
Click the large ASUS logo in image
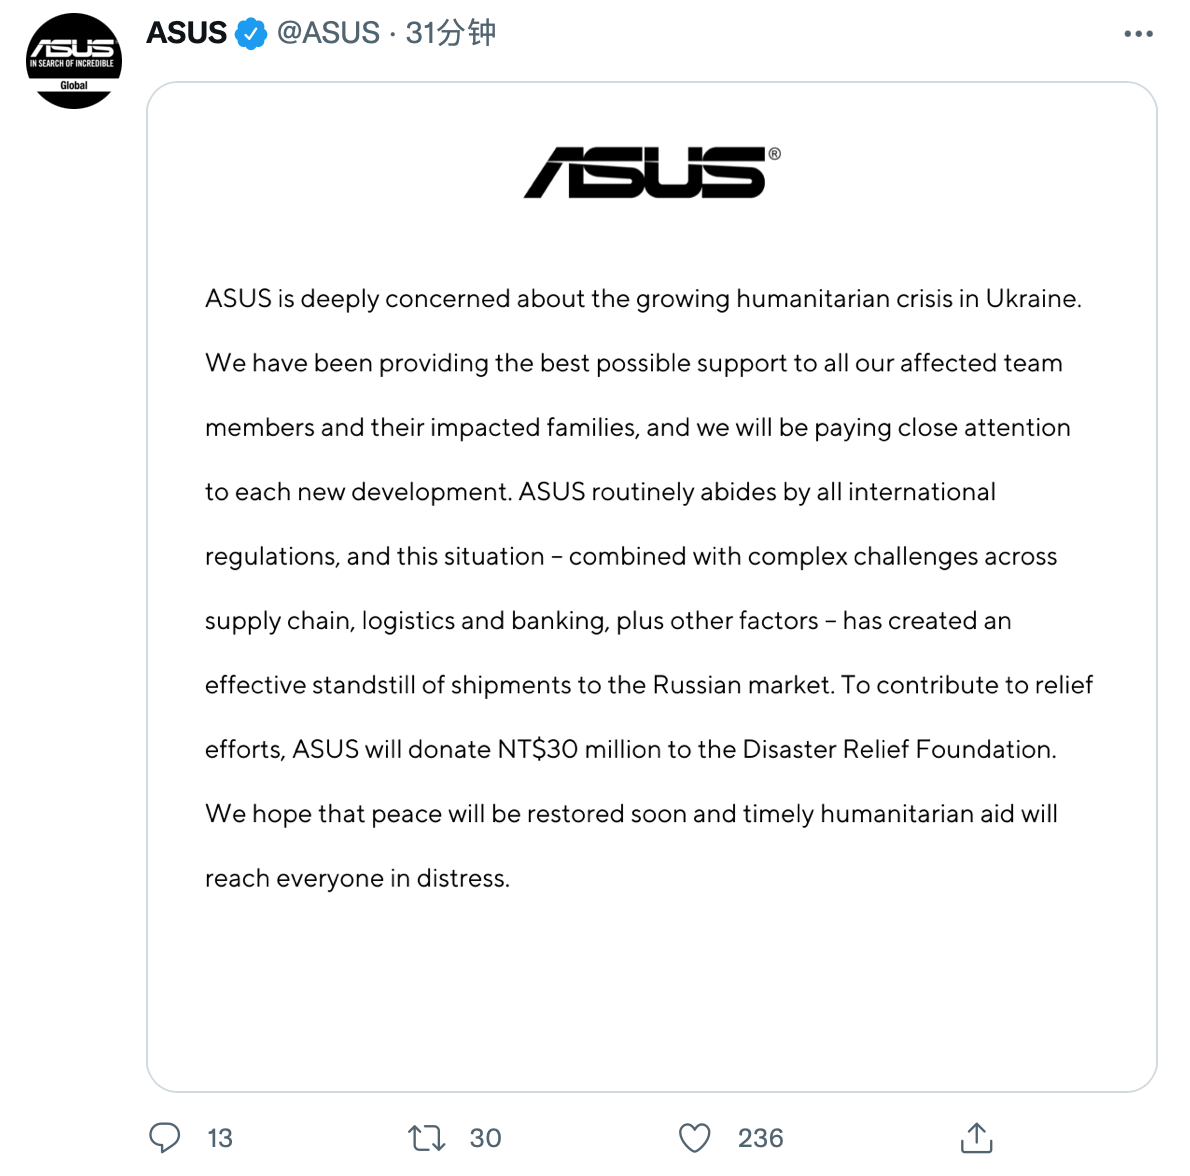(x=646, y=172)
